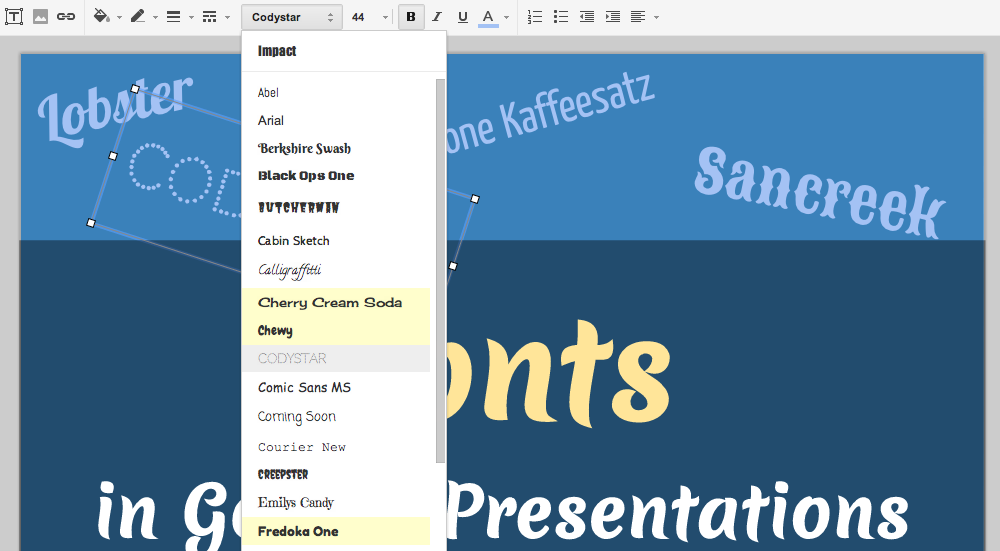Click the Presentations title text
This screenshot has height=551, width=1000.
click(680, 512)
